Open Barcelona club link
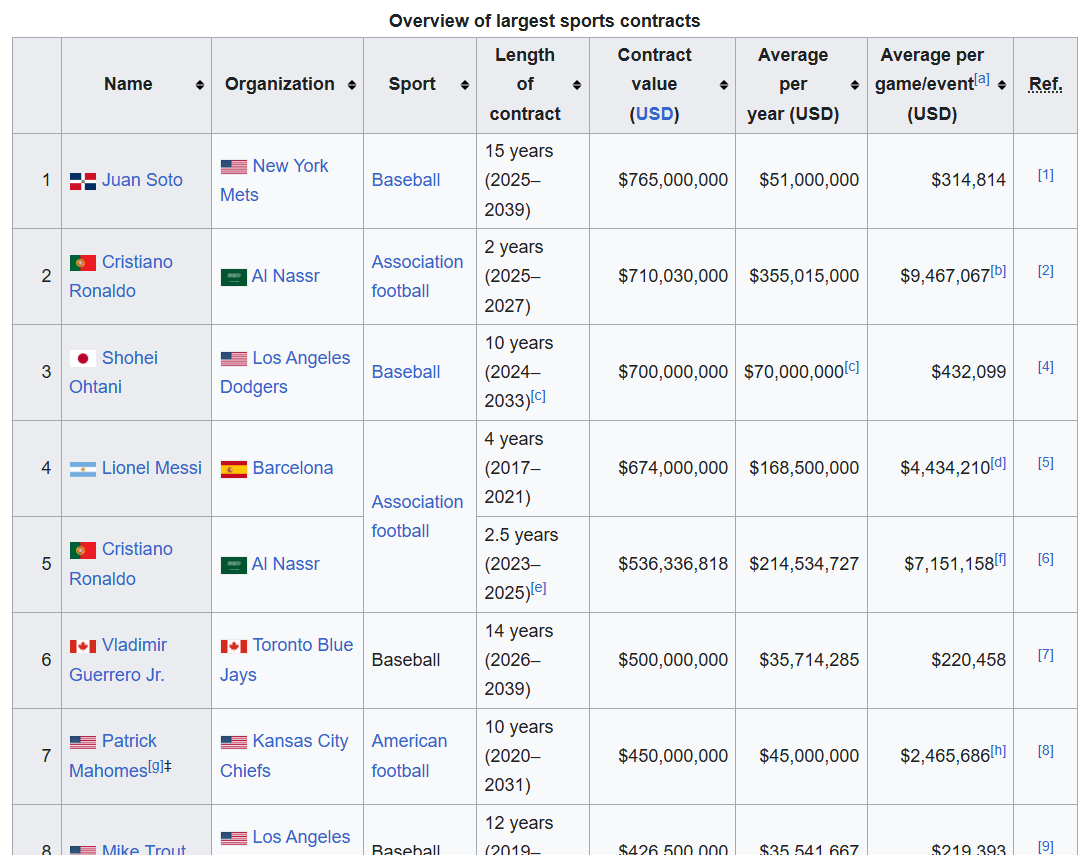 point(292,468)
